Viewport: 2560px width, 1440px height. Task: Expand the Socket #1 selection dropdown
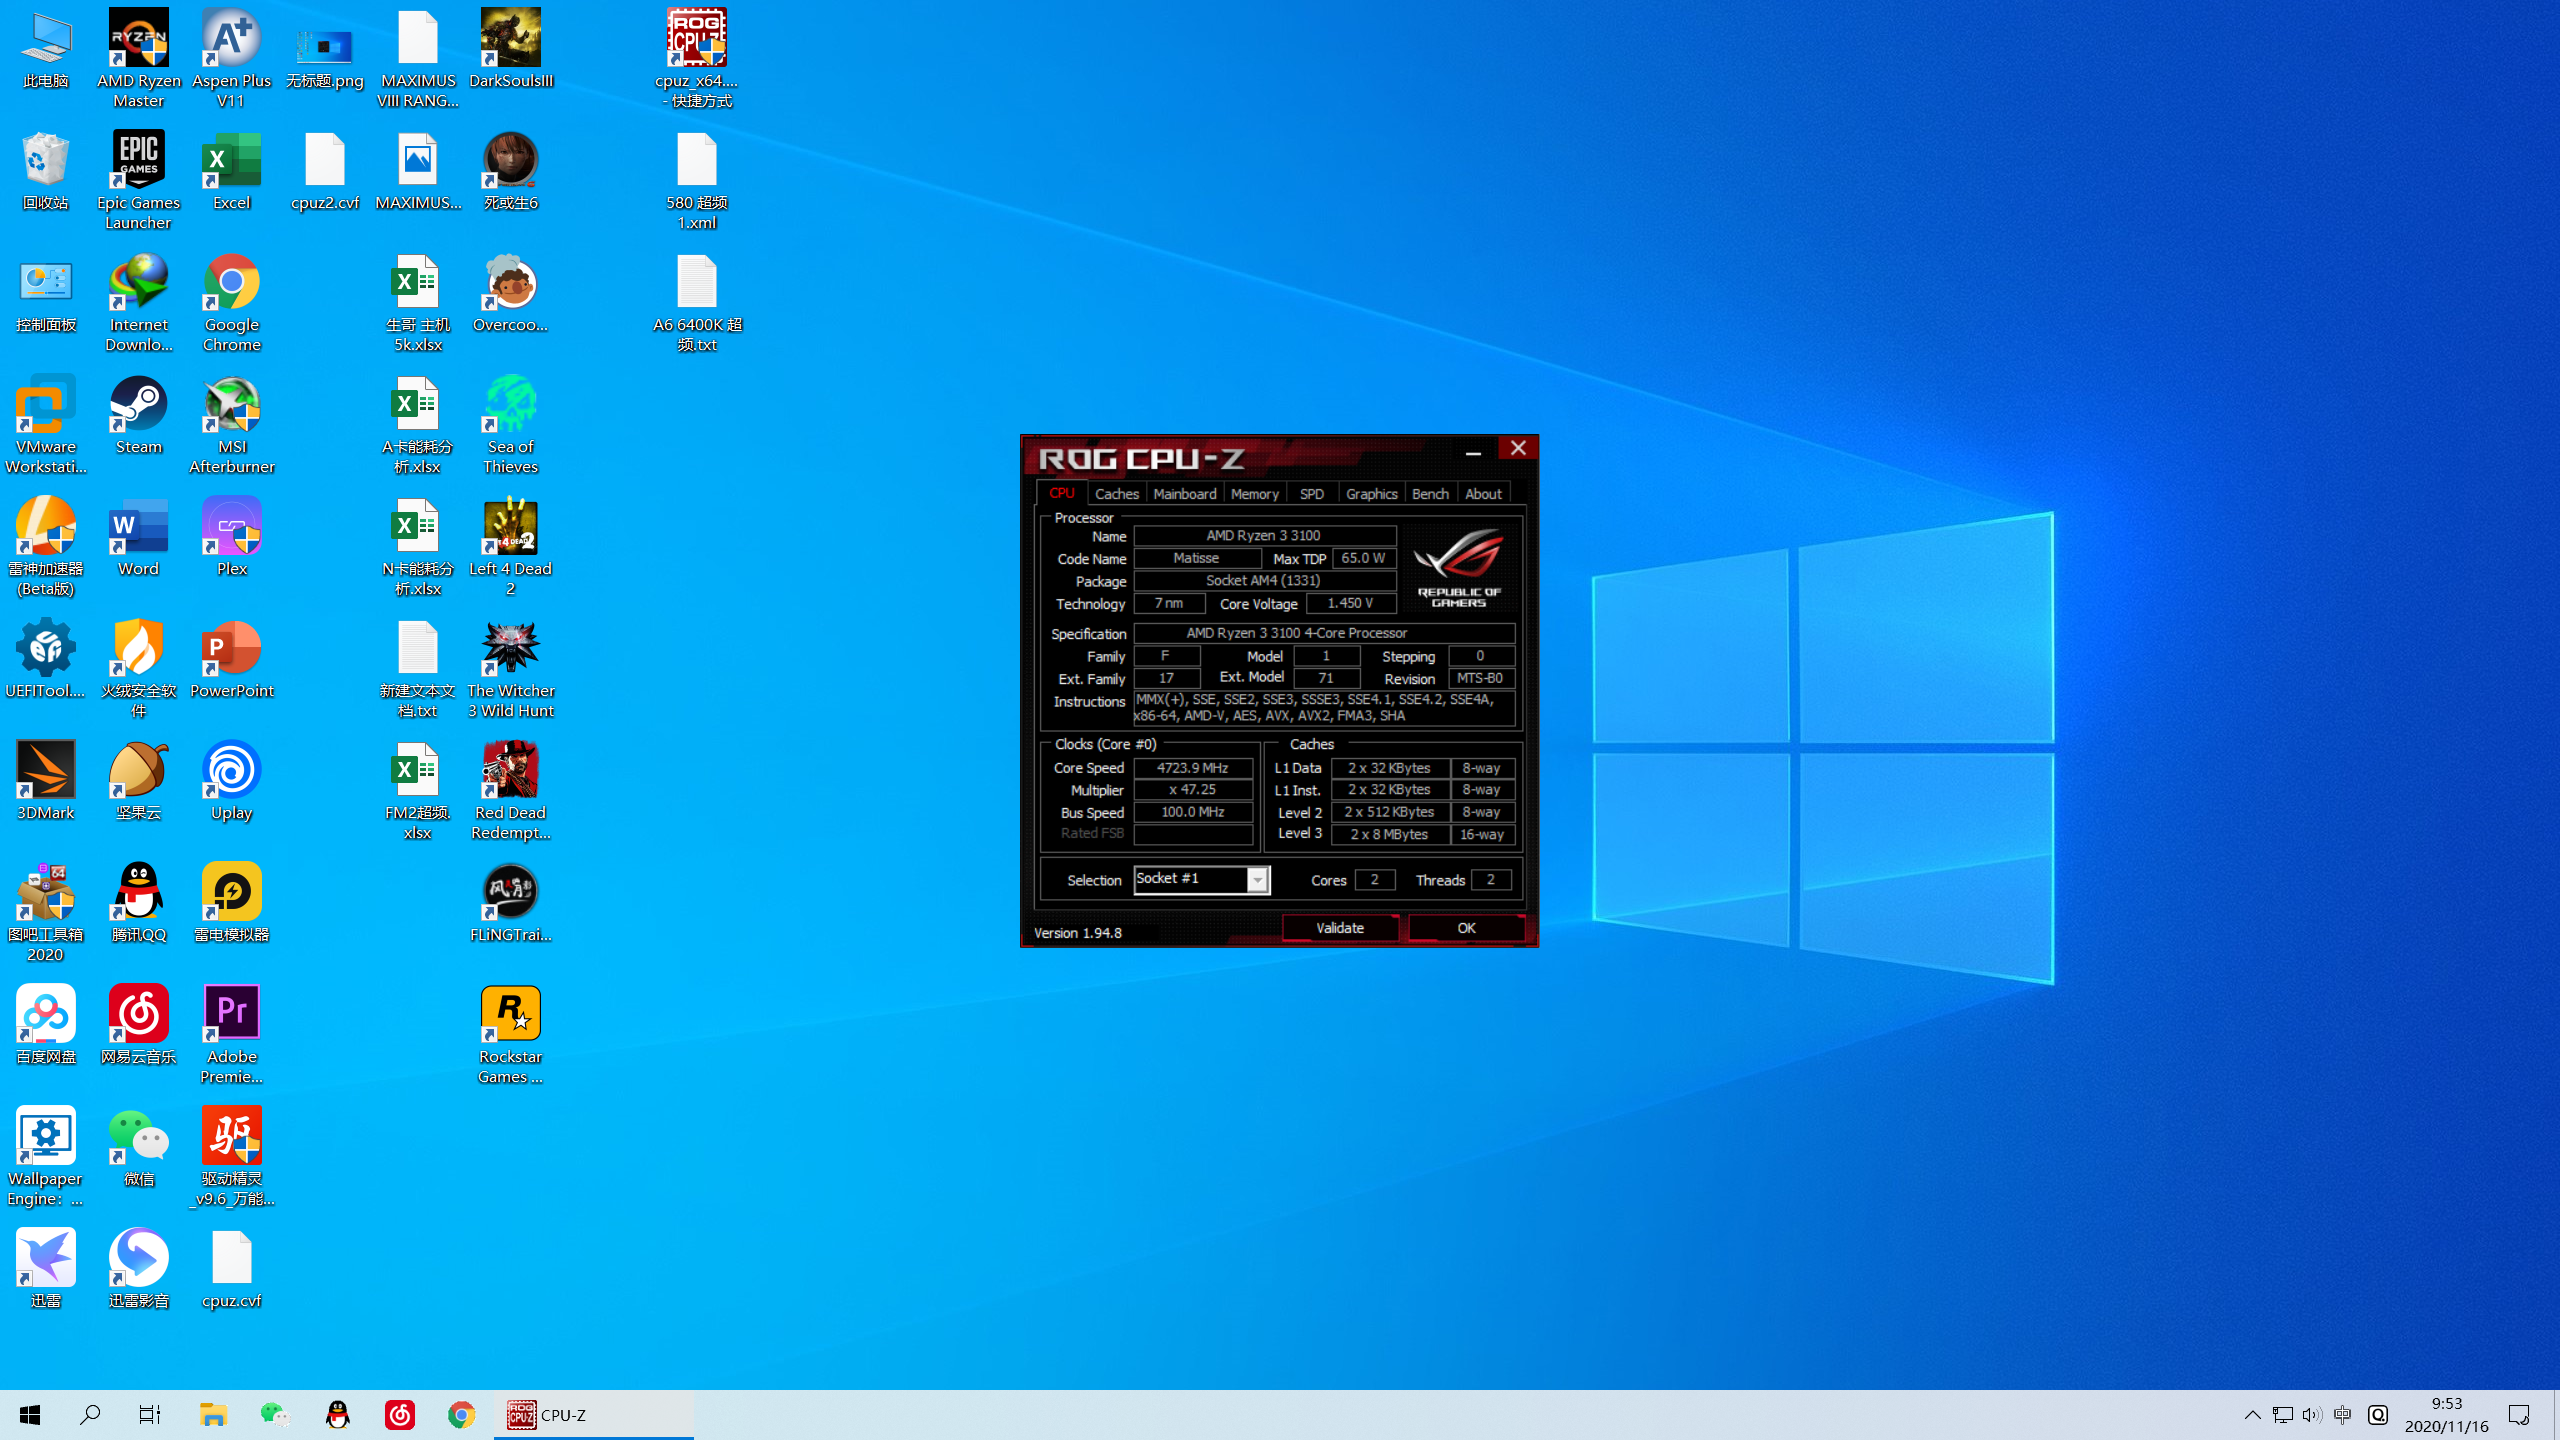(1258, 879)
